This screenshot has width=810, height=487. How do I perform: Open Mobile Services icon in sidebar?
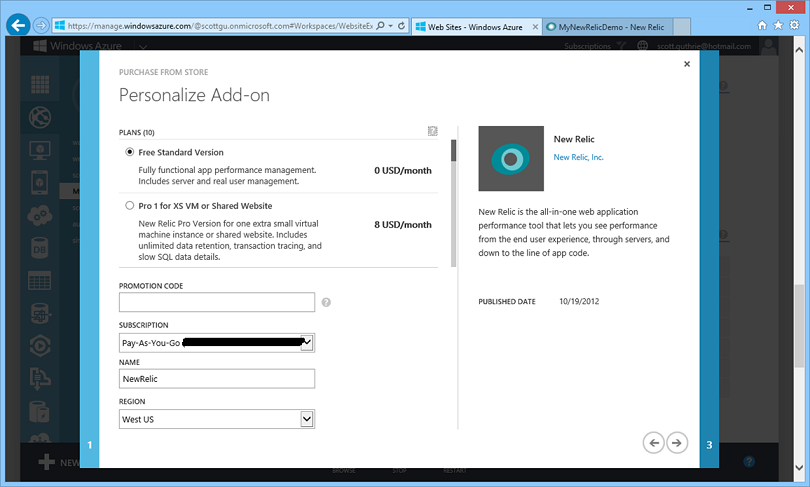coord(40,182)
